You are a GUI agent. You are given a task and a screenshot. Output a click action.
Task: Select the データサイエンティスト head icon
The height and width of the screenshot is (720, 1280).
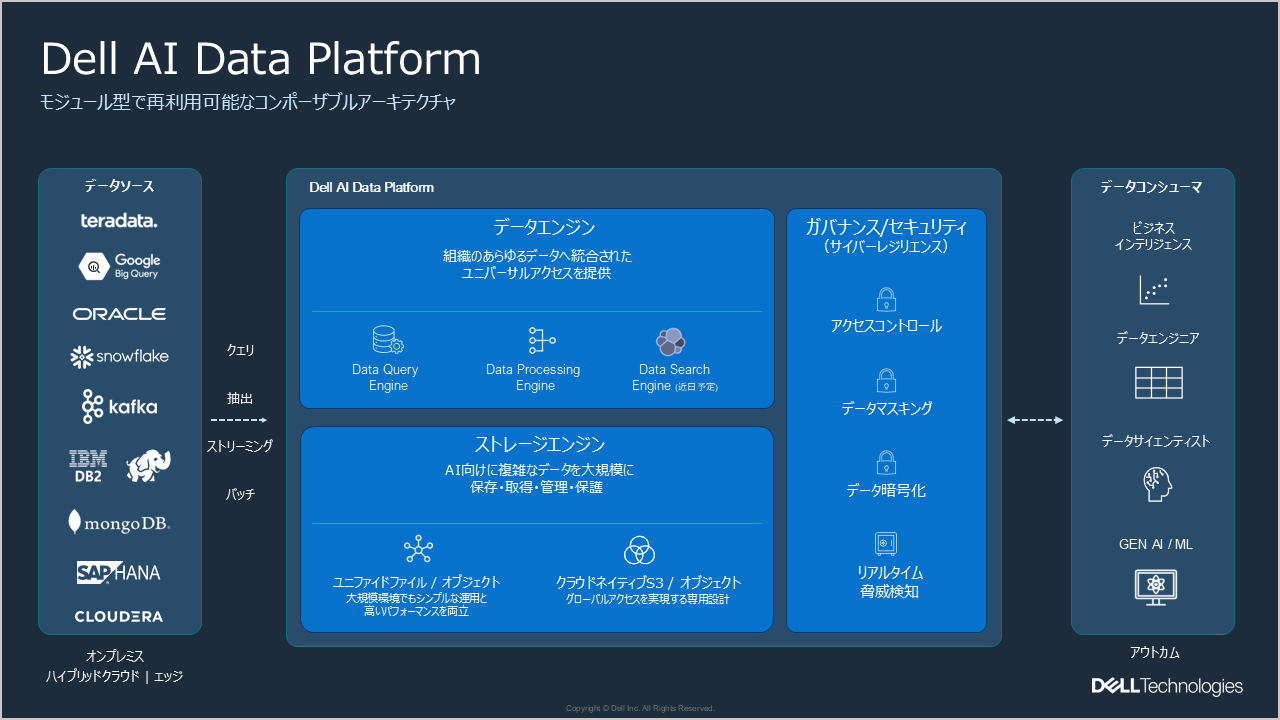[x=1157, y=484]
